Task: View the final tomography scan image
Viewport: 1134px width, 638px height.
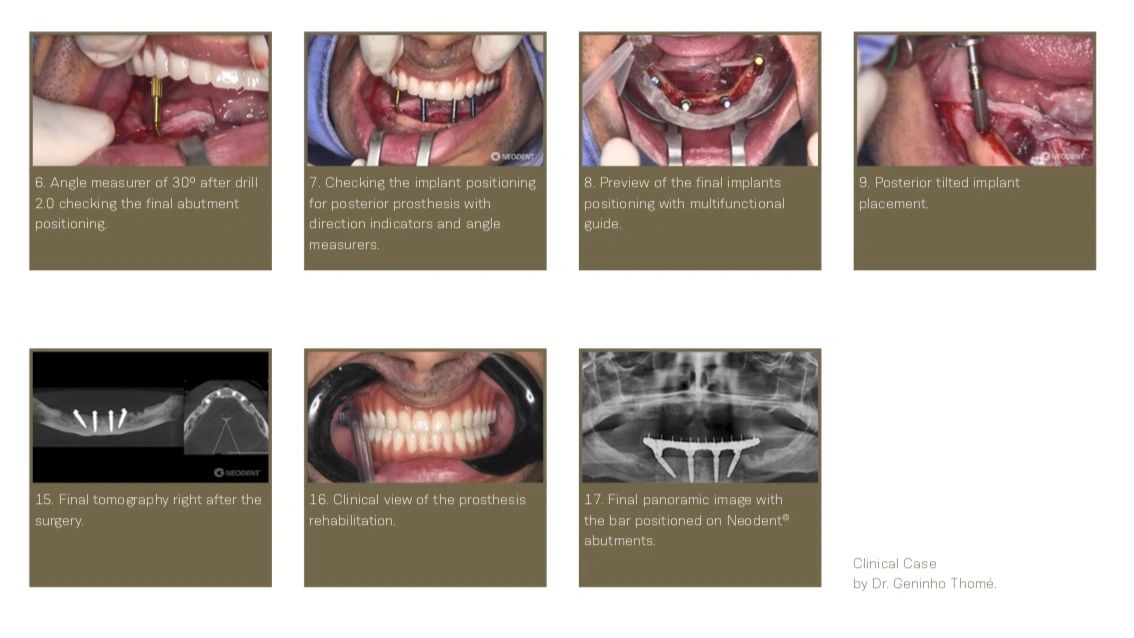Action: click(x=150, y=417)
